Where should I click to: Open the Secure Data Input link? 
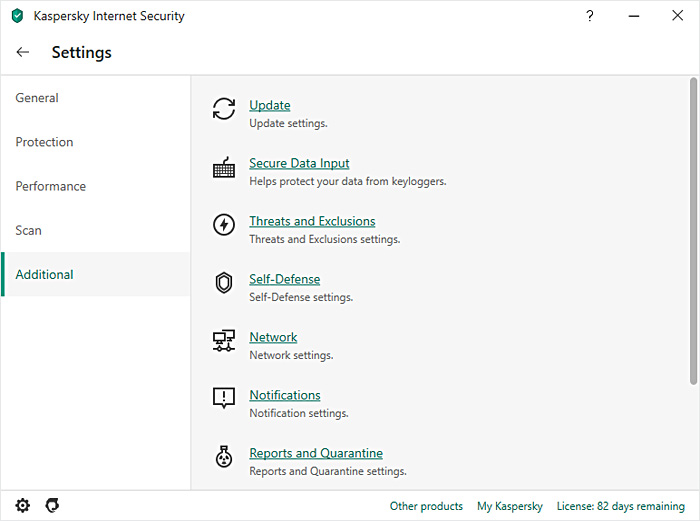tap(299, 163)
